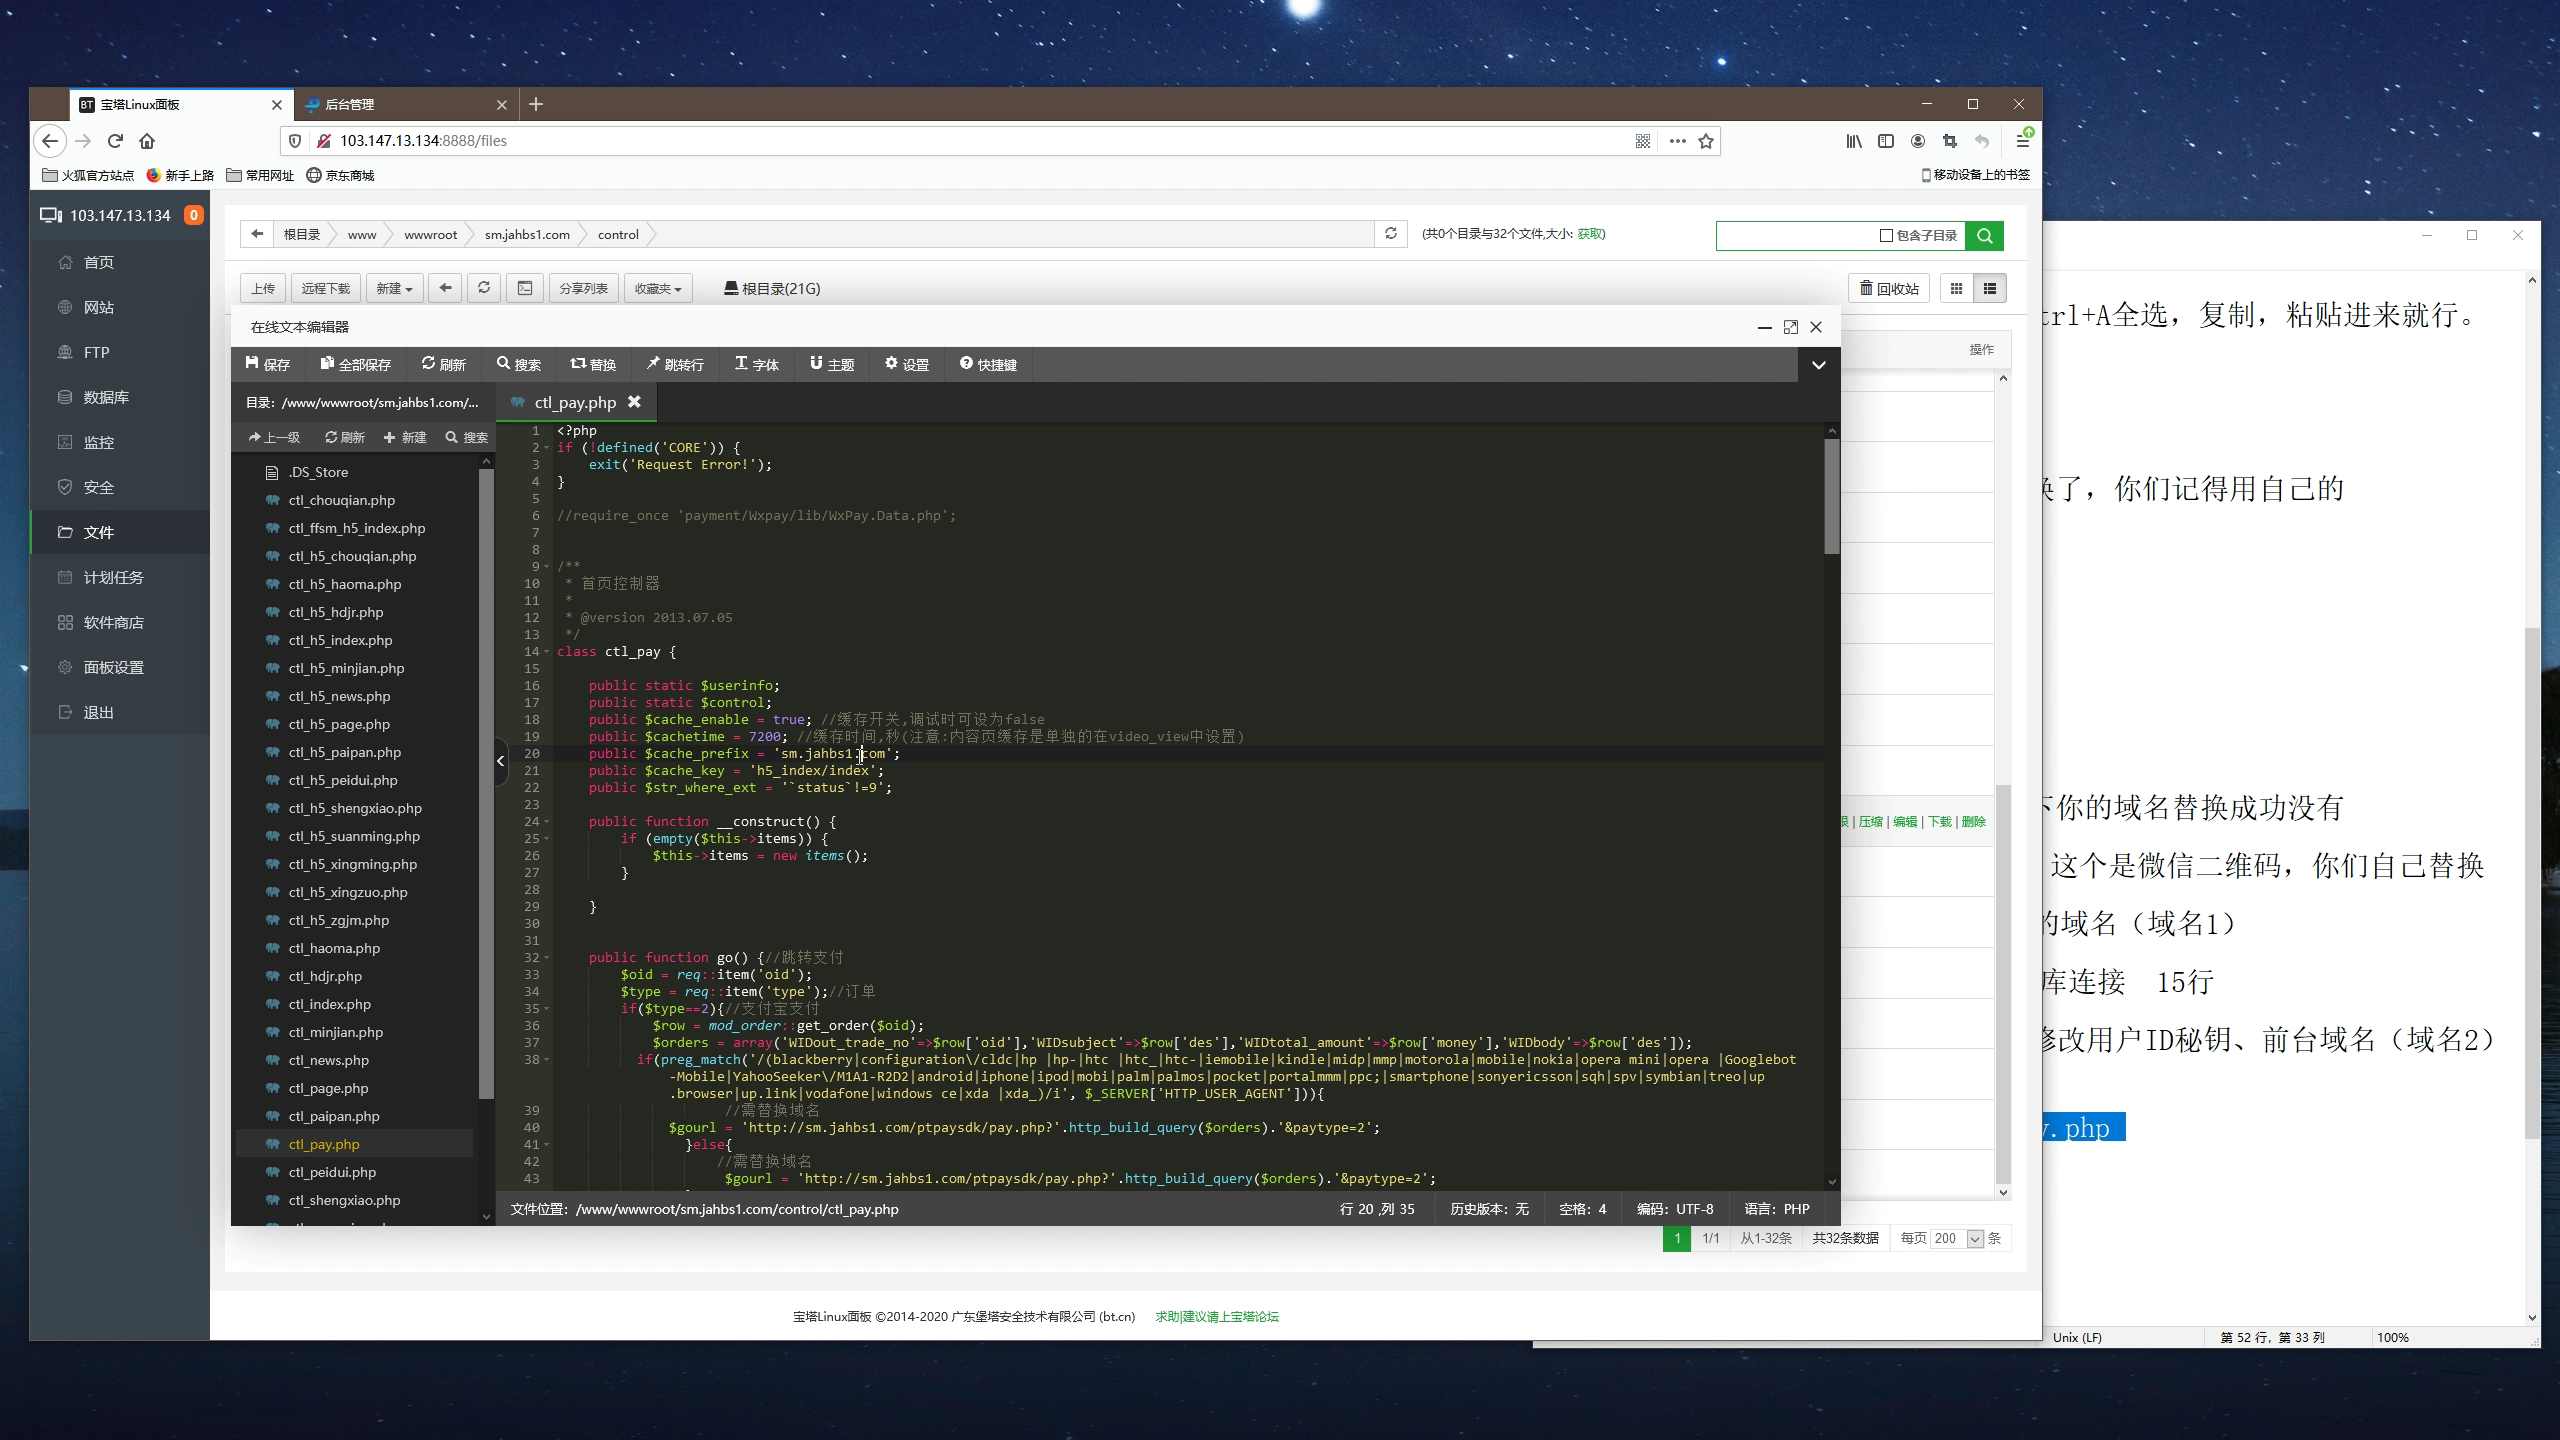Image resolution: width=2560 pixels, height=1440 pixels.
Task: Open ctl_index.php in the file tree
Action: point(329,1004)
